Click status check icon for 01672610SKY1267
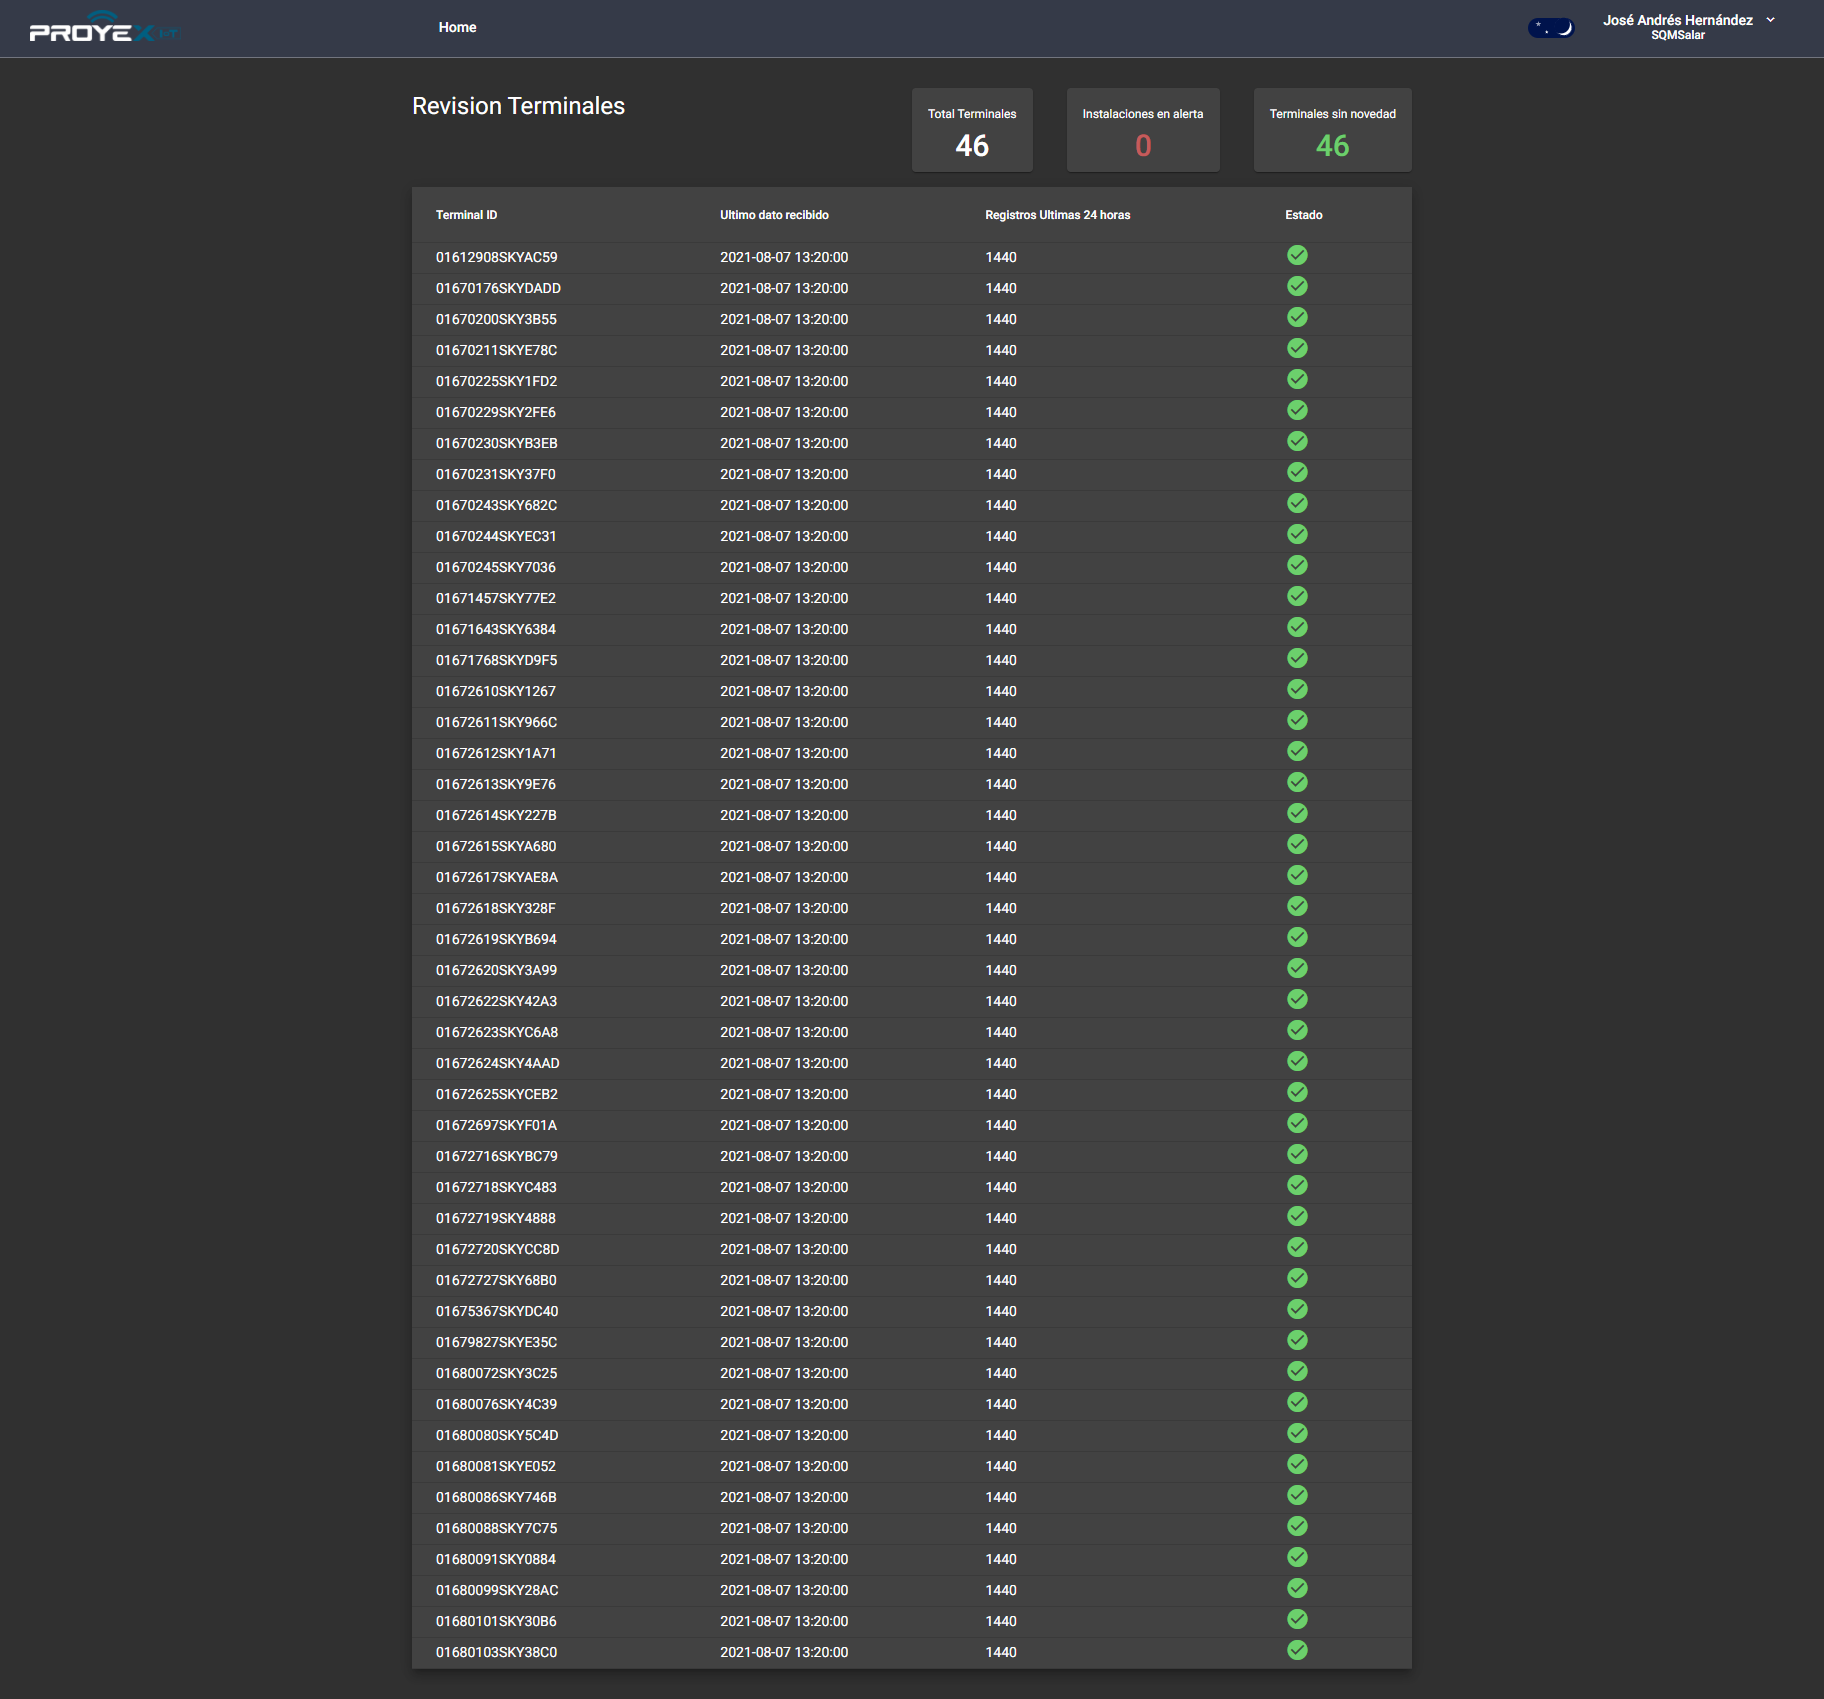1824x1699 pixels. pos(1297,689)
